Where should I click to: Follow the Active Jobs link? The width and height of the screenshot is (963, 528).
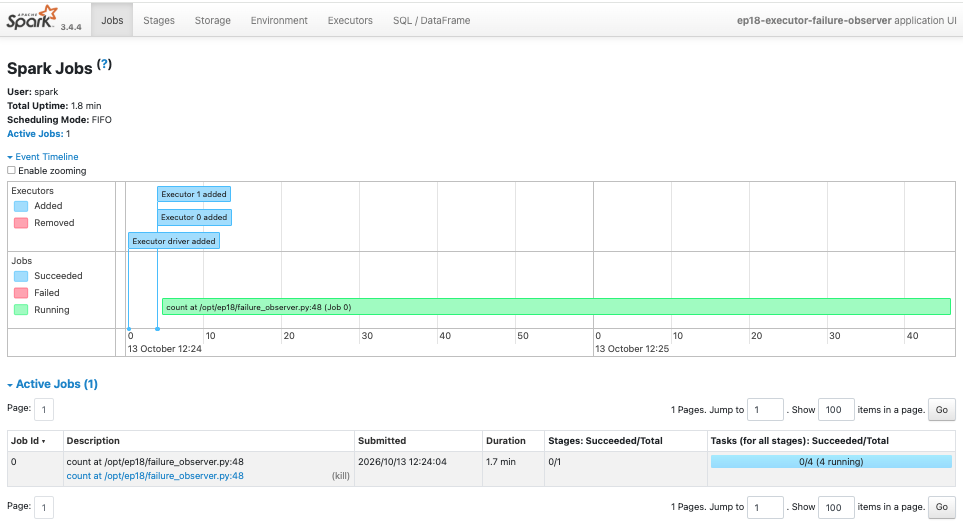tap(35, 133)
